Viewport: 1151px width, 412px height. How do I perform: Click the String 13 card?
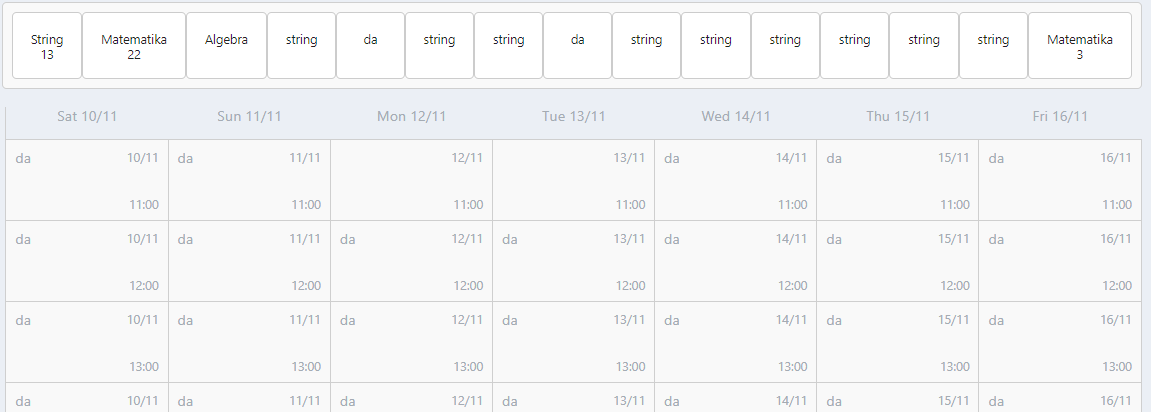pos(47,46)
